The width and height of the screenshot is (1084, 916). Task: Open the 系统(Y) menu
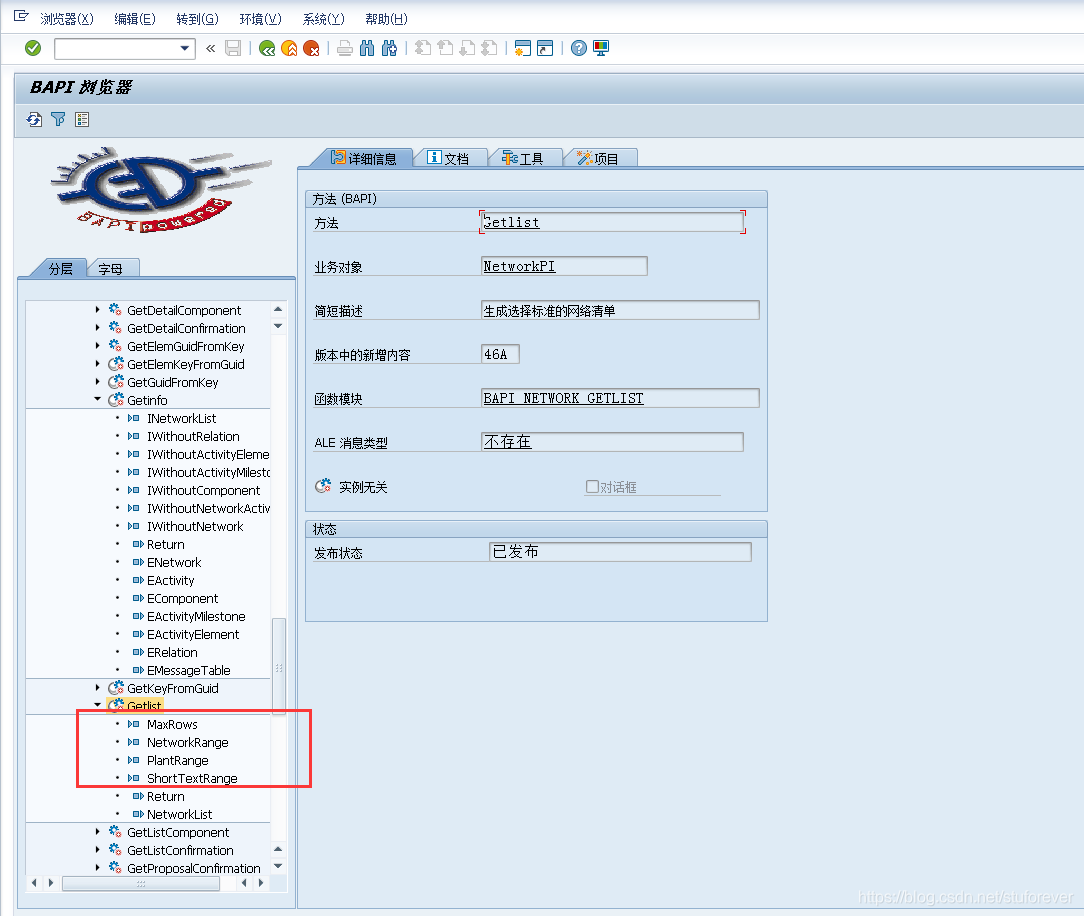323,19
